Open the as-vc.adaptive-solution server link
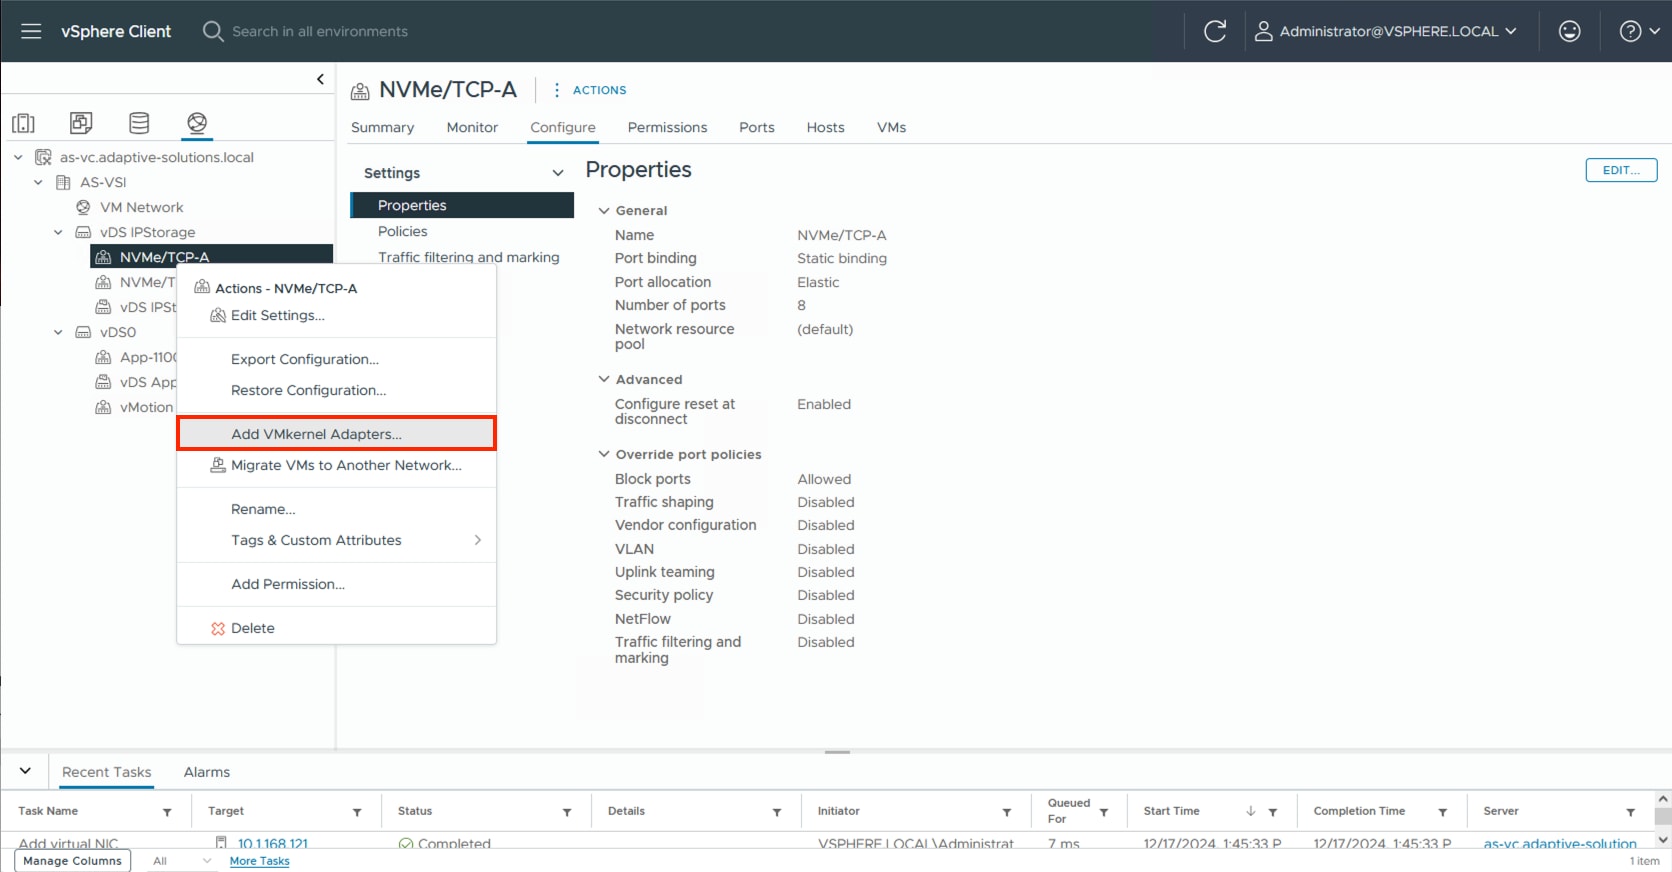Screen dimensions: 1672x872 coord(1560,843)
